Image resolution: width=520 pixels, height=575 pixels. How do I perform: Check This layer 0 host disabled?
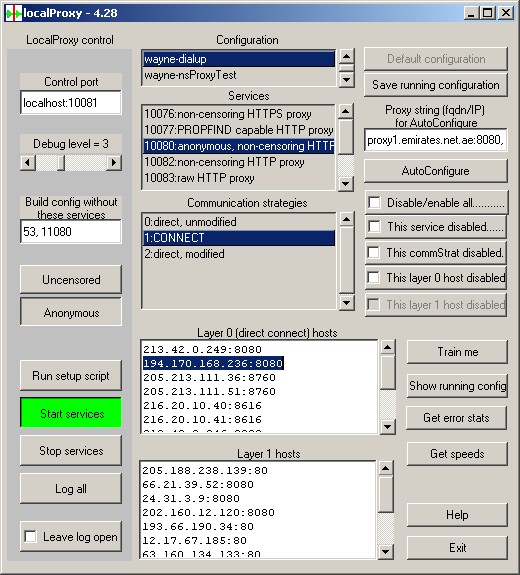click(374, 278)
